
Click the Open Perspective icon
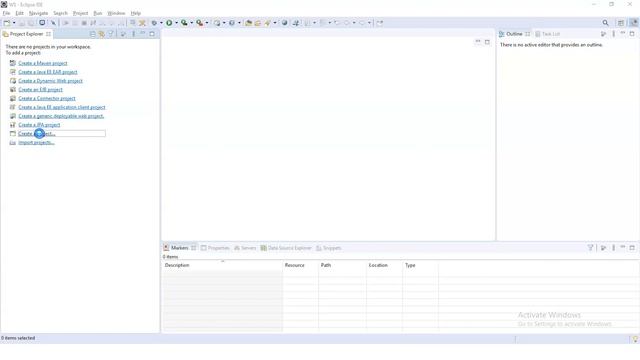pos(621,23)
